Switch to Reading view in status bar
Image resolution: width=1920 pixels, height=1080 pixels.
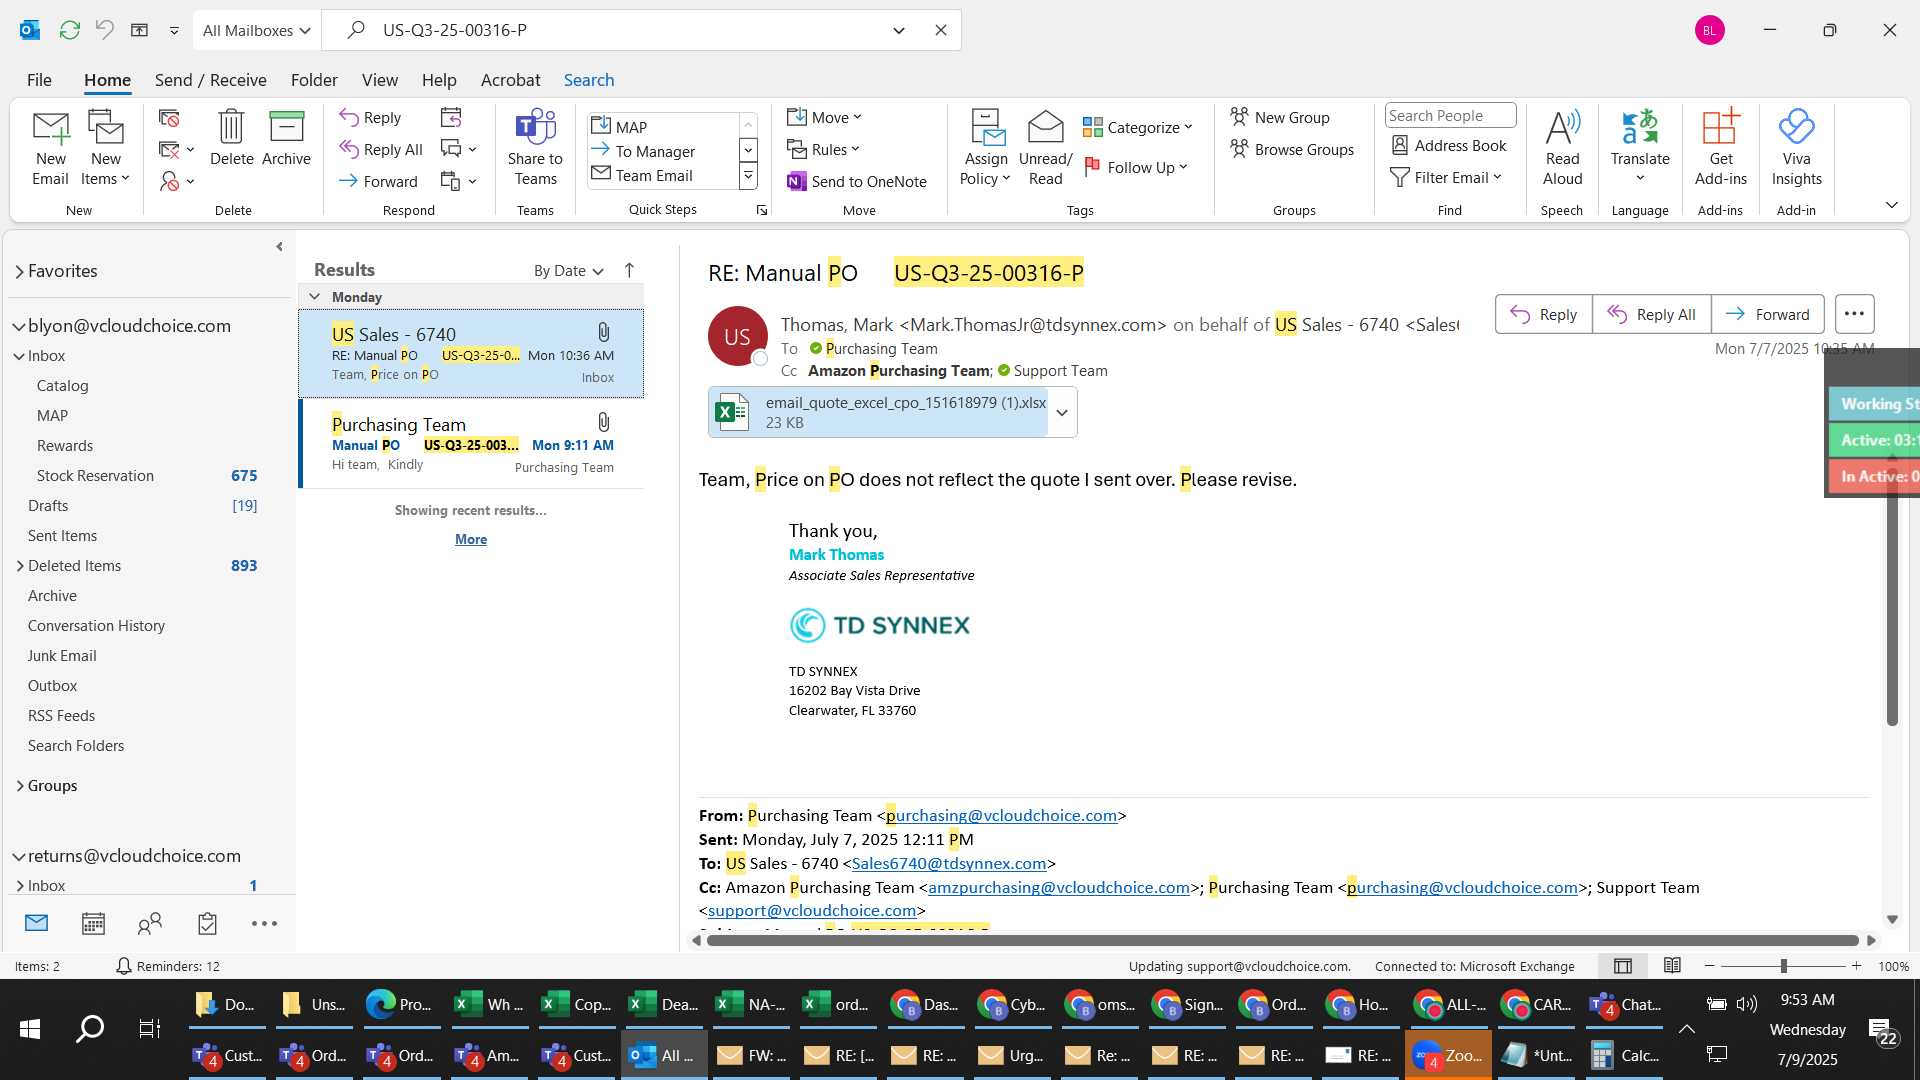1672,965
